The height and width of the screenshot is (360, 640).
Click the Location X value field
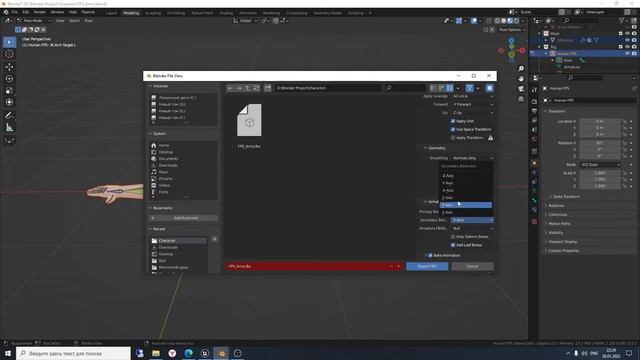click(x=600, y=121)
